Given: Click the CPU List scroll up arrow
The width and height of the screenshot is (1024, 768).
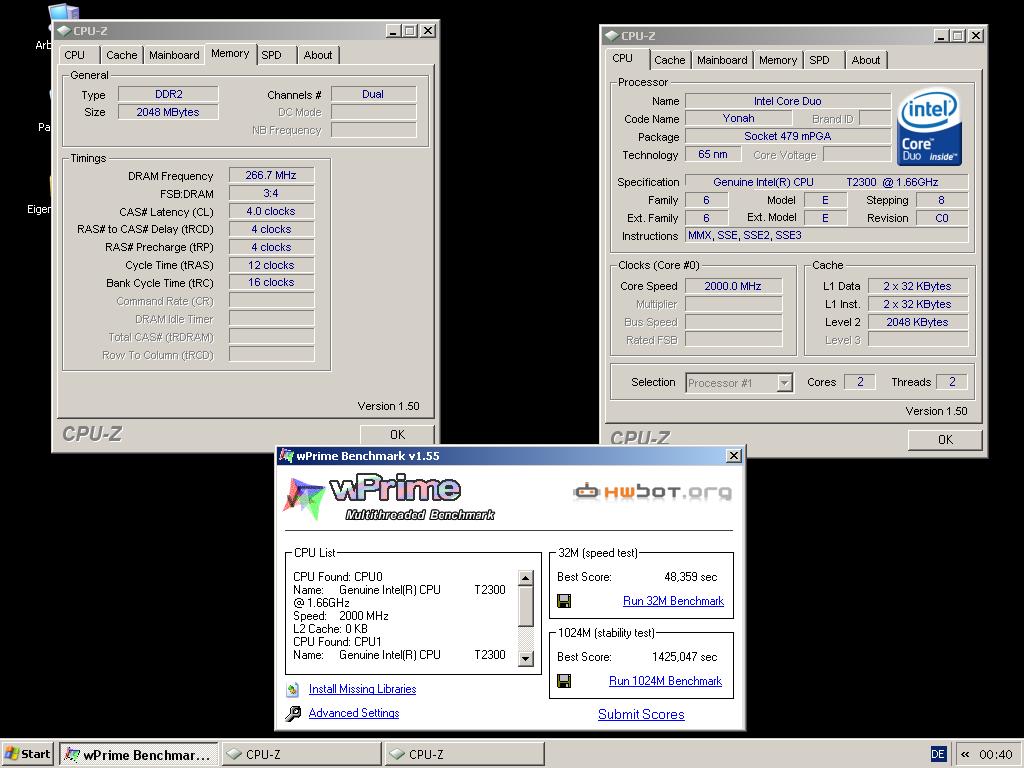Looking at the screenshot, I should click(x=526, y=578).
